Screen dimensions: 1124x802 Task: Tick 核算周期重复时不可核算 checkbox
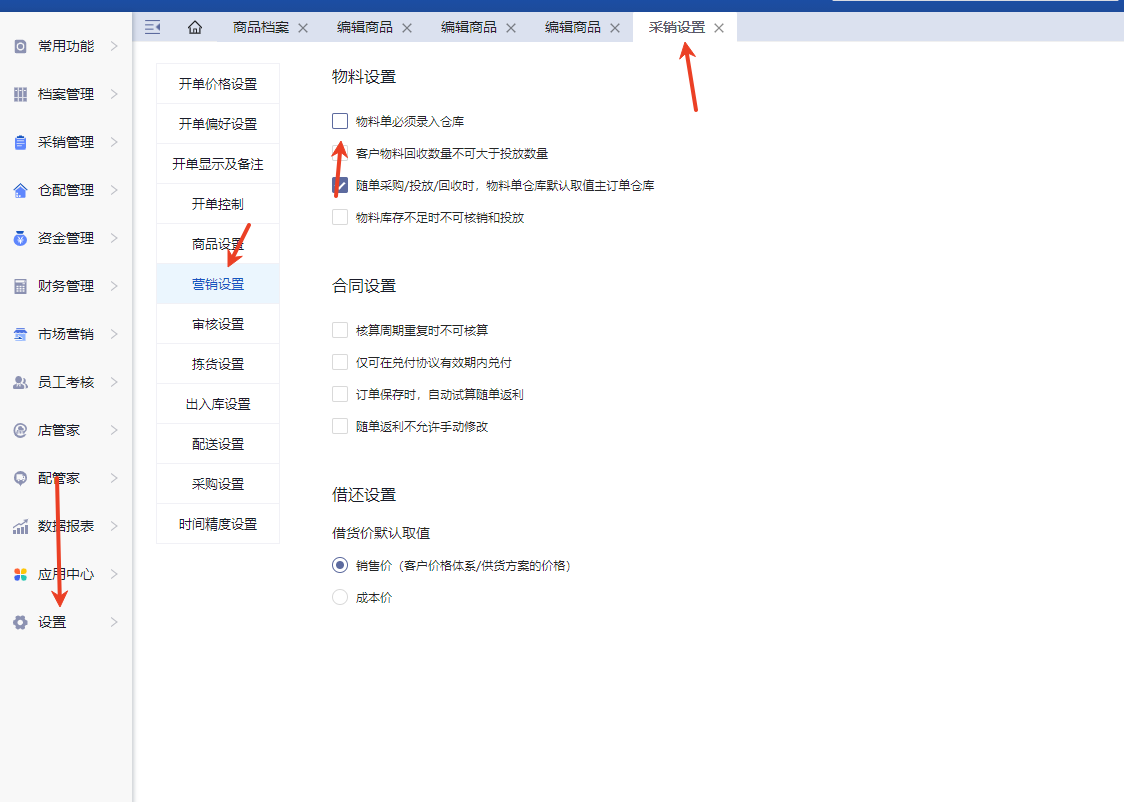tap(340, 330)
